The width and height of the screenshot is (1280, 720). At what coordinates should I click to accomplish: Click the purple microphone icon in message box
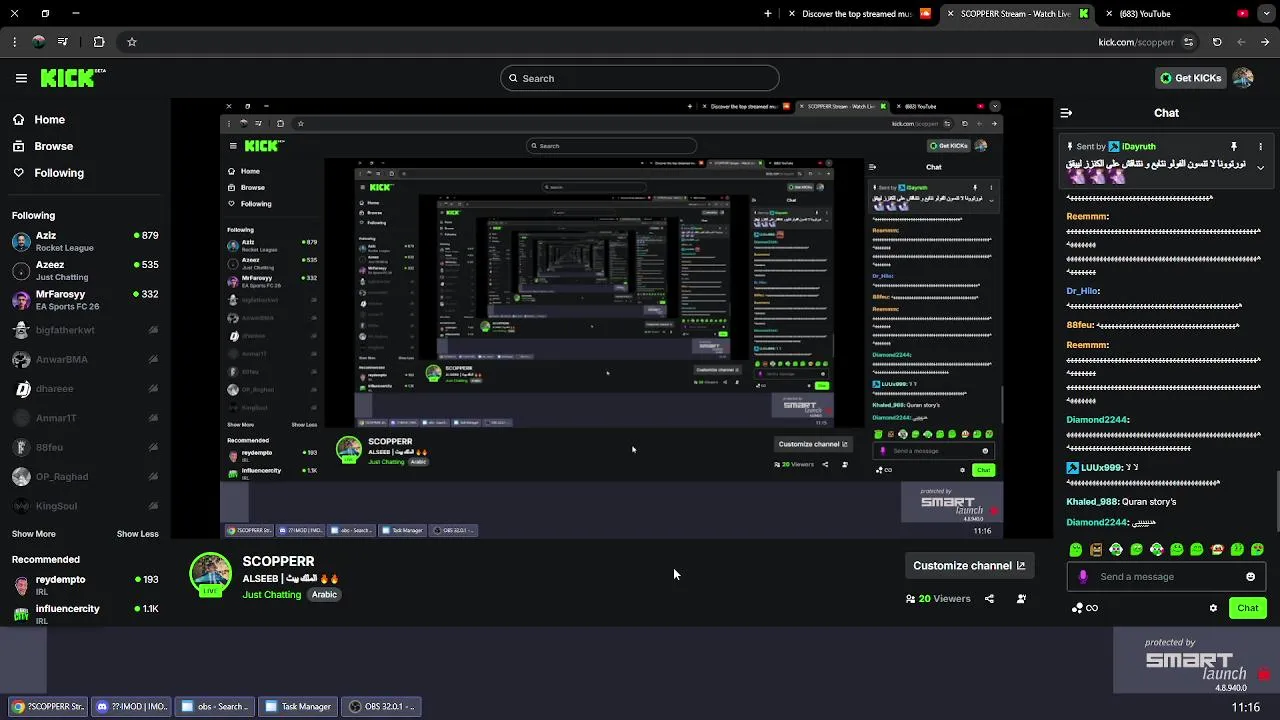1083,577
